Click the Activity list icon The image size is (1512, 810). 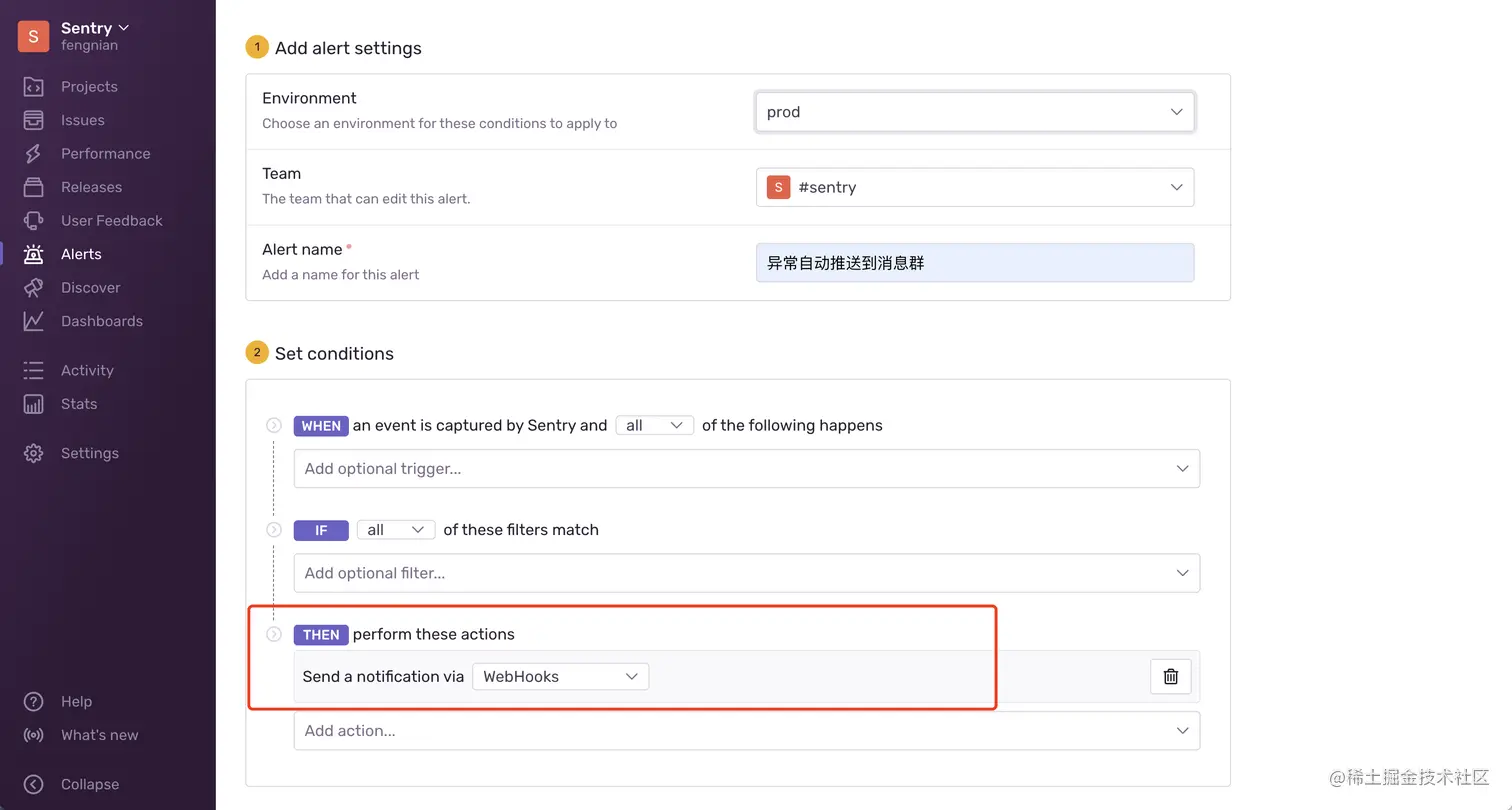[x=33, y=371]
